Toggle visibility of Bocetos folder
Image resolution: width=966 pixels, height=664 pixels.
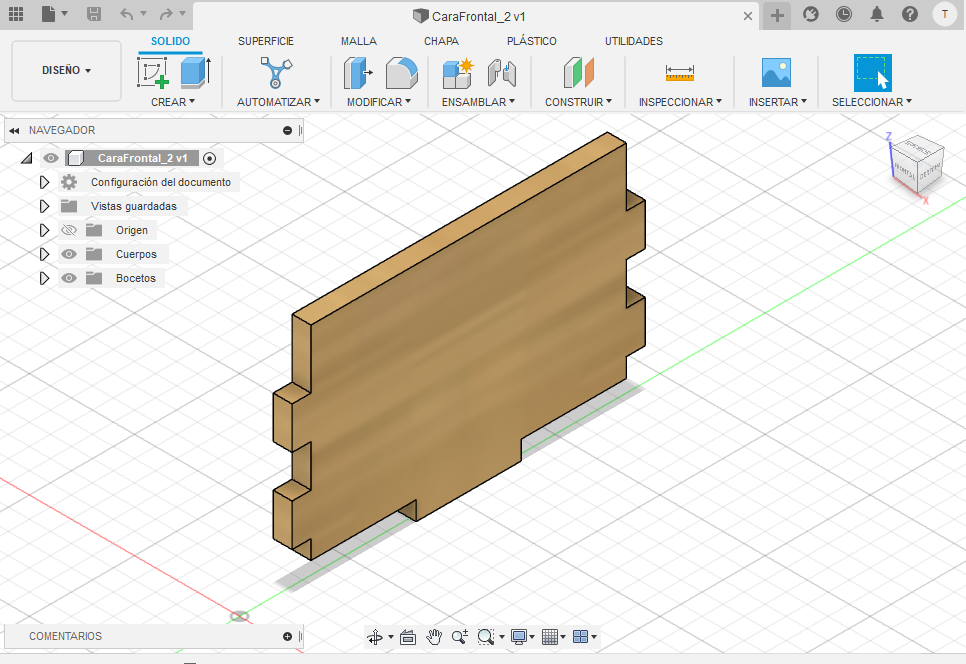(x=69, y=278)
